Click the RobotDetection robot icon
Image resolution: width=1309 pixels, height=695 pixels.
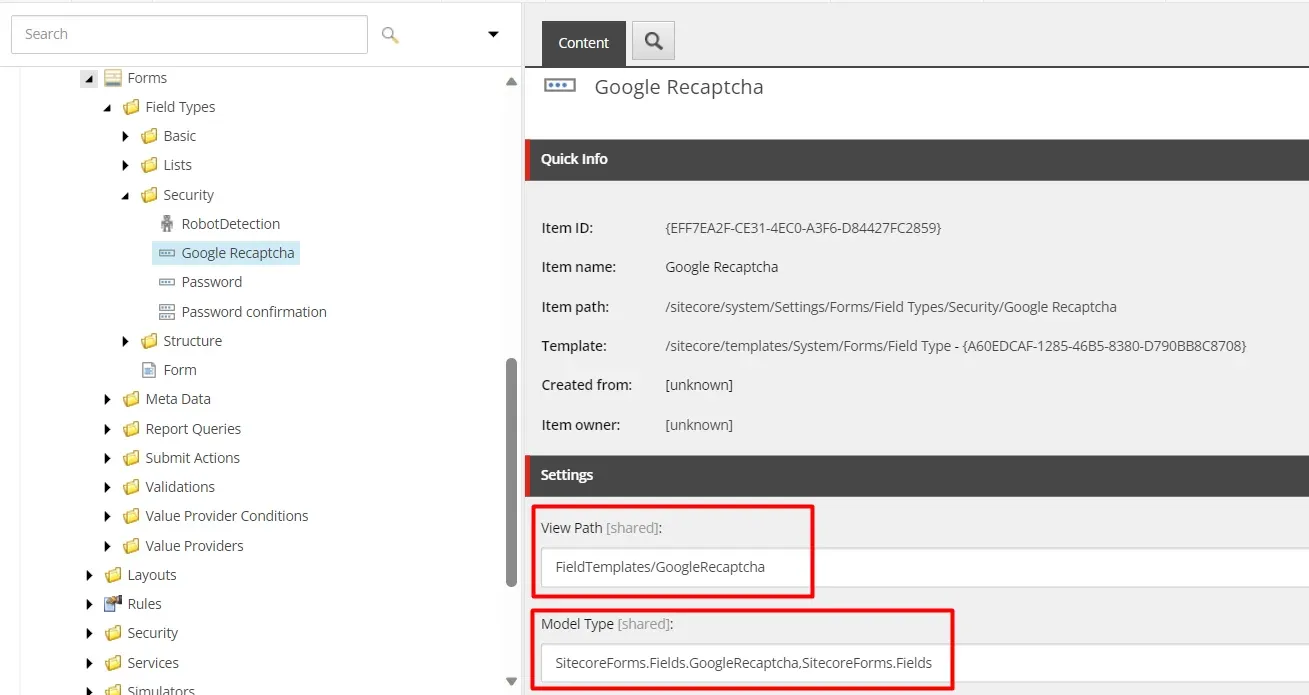coord(167,224)
